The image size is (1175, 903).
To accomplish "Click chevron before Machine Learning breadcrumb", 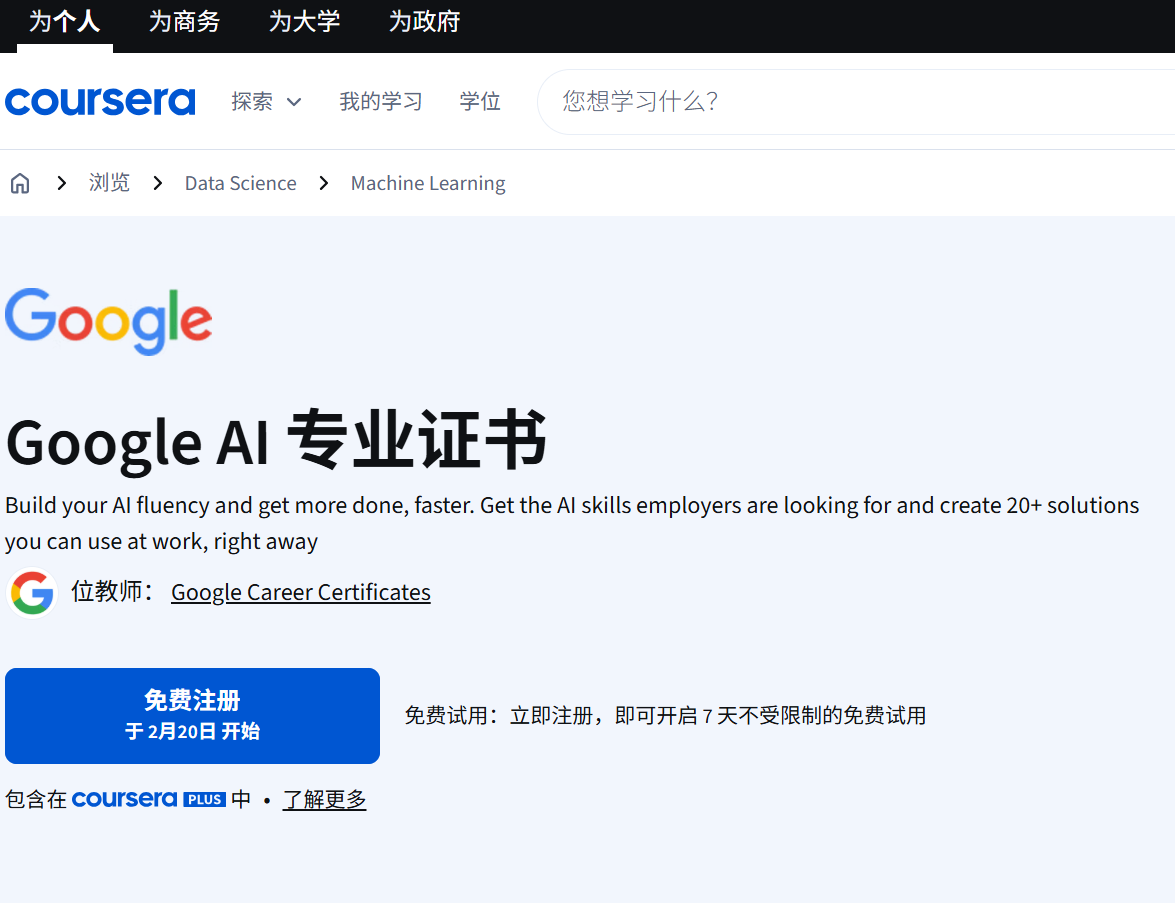I will 324,183.
